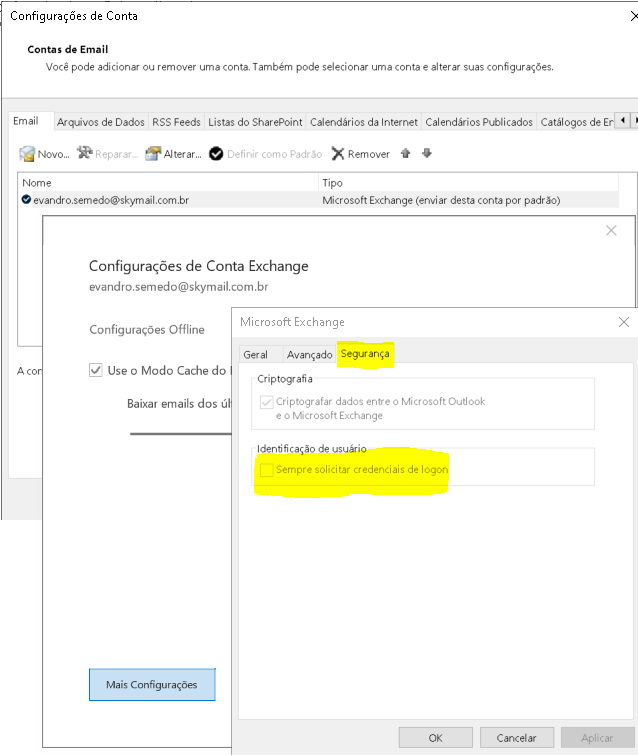
Task: Click the Novo new account icon
Action: pos(27,154)
